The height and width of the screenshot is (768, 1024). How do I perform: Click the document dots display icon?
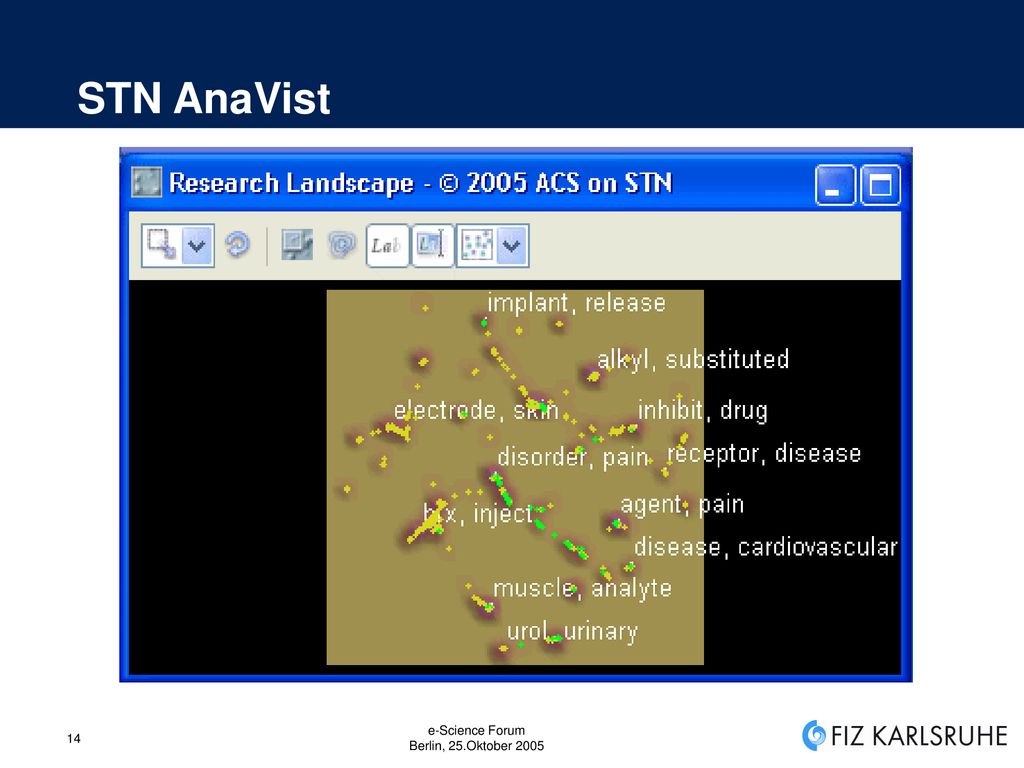click(477, 246)
